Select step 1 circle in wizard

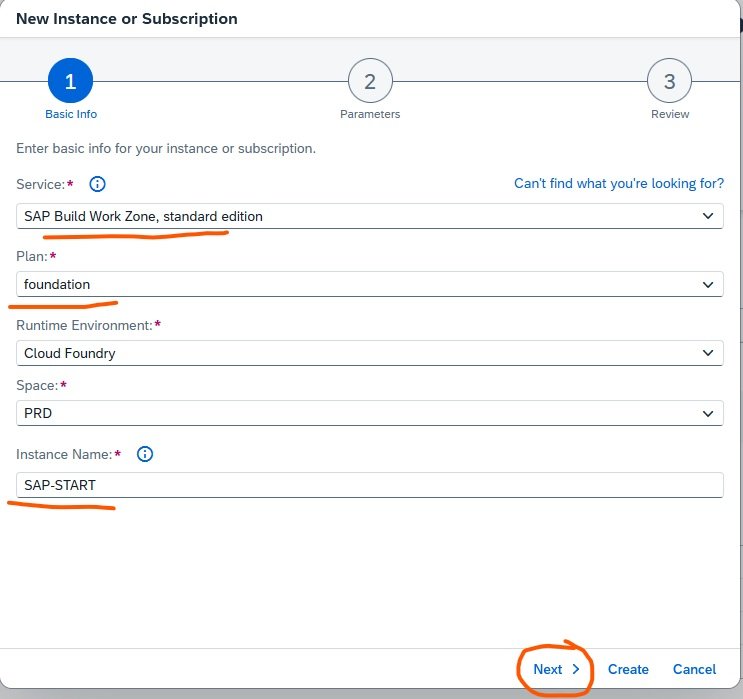70,82
